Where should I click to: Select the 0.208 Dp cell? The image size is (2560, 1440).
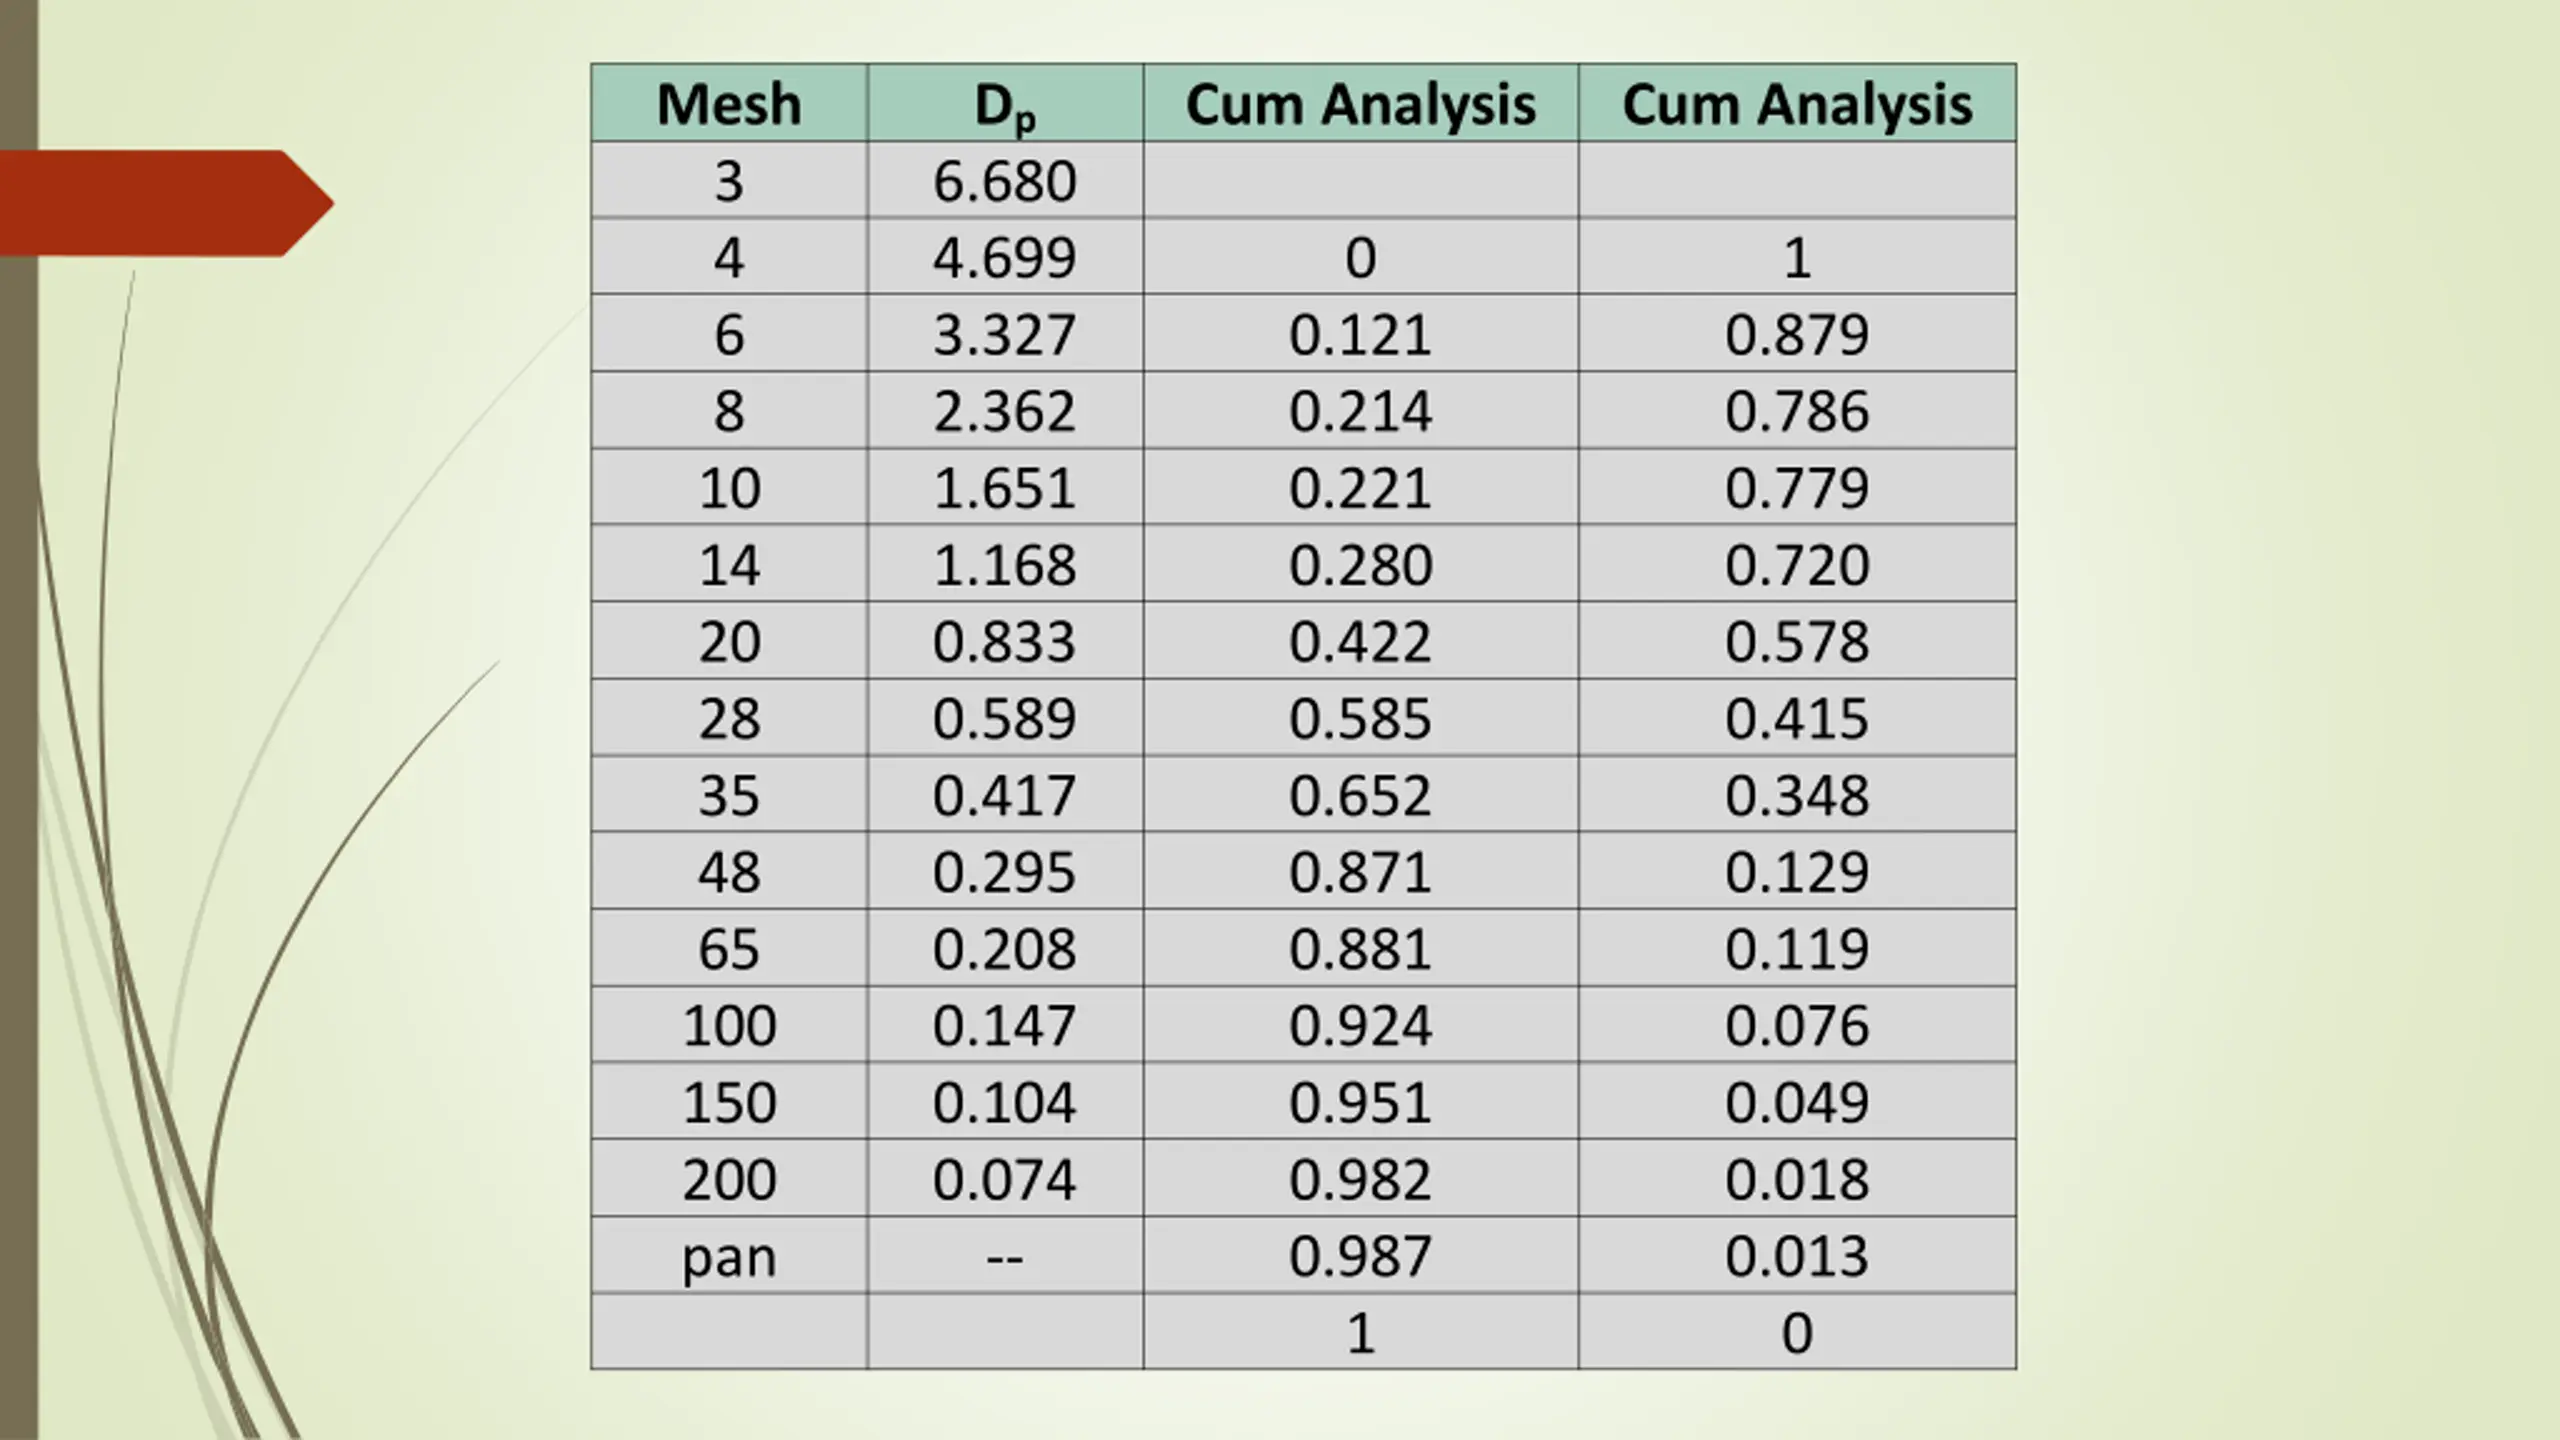pos(1005,948)
